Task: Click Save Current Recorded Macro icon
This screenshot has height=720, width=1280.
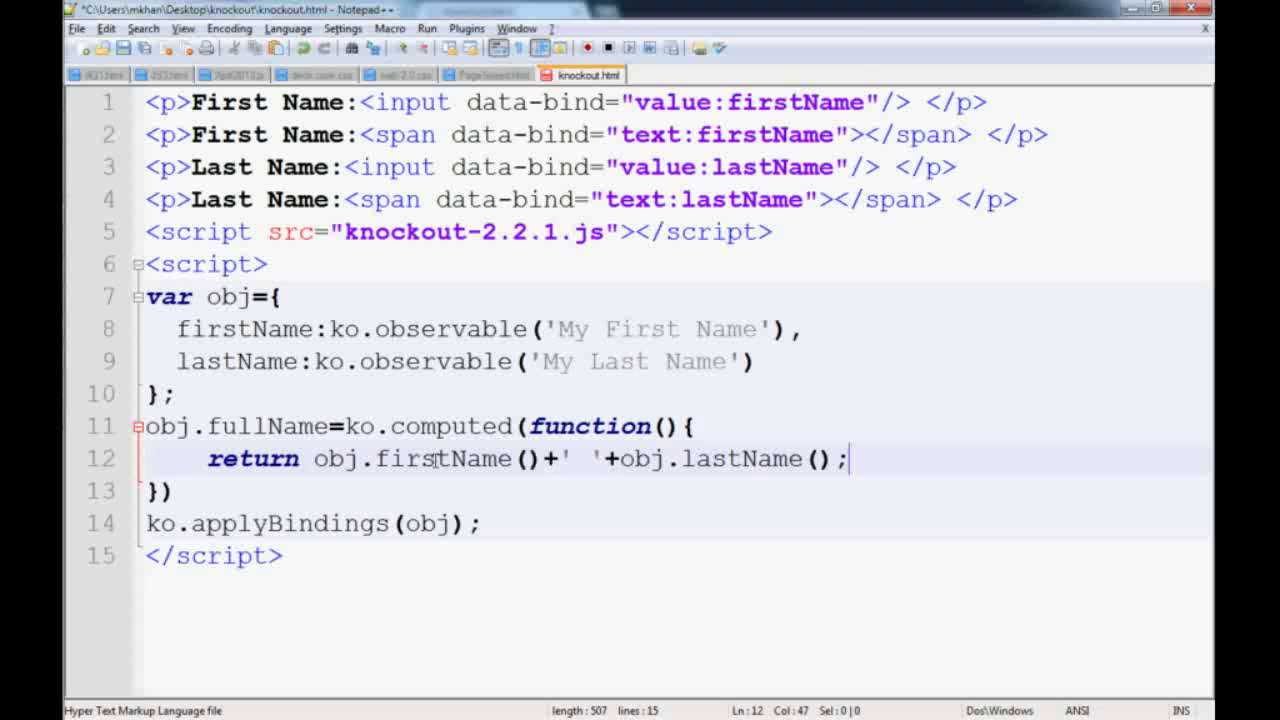Action: click(x=671, y=48)
